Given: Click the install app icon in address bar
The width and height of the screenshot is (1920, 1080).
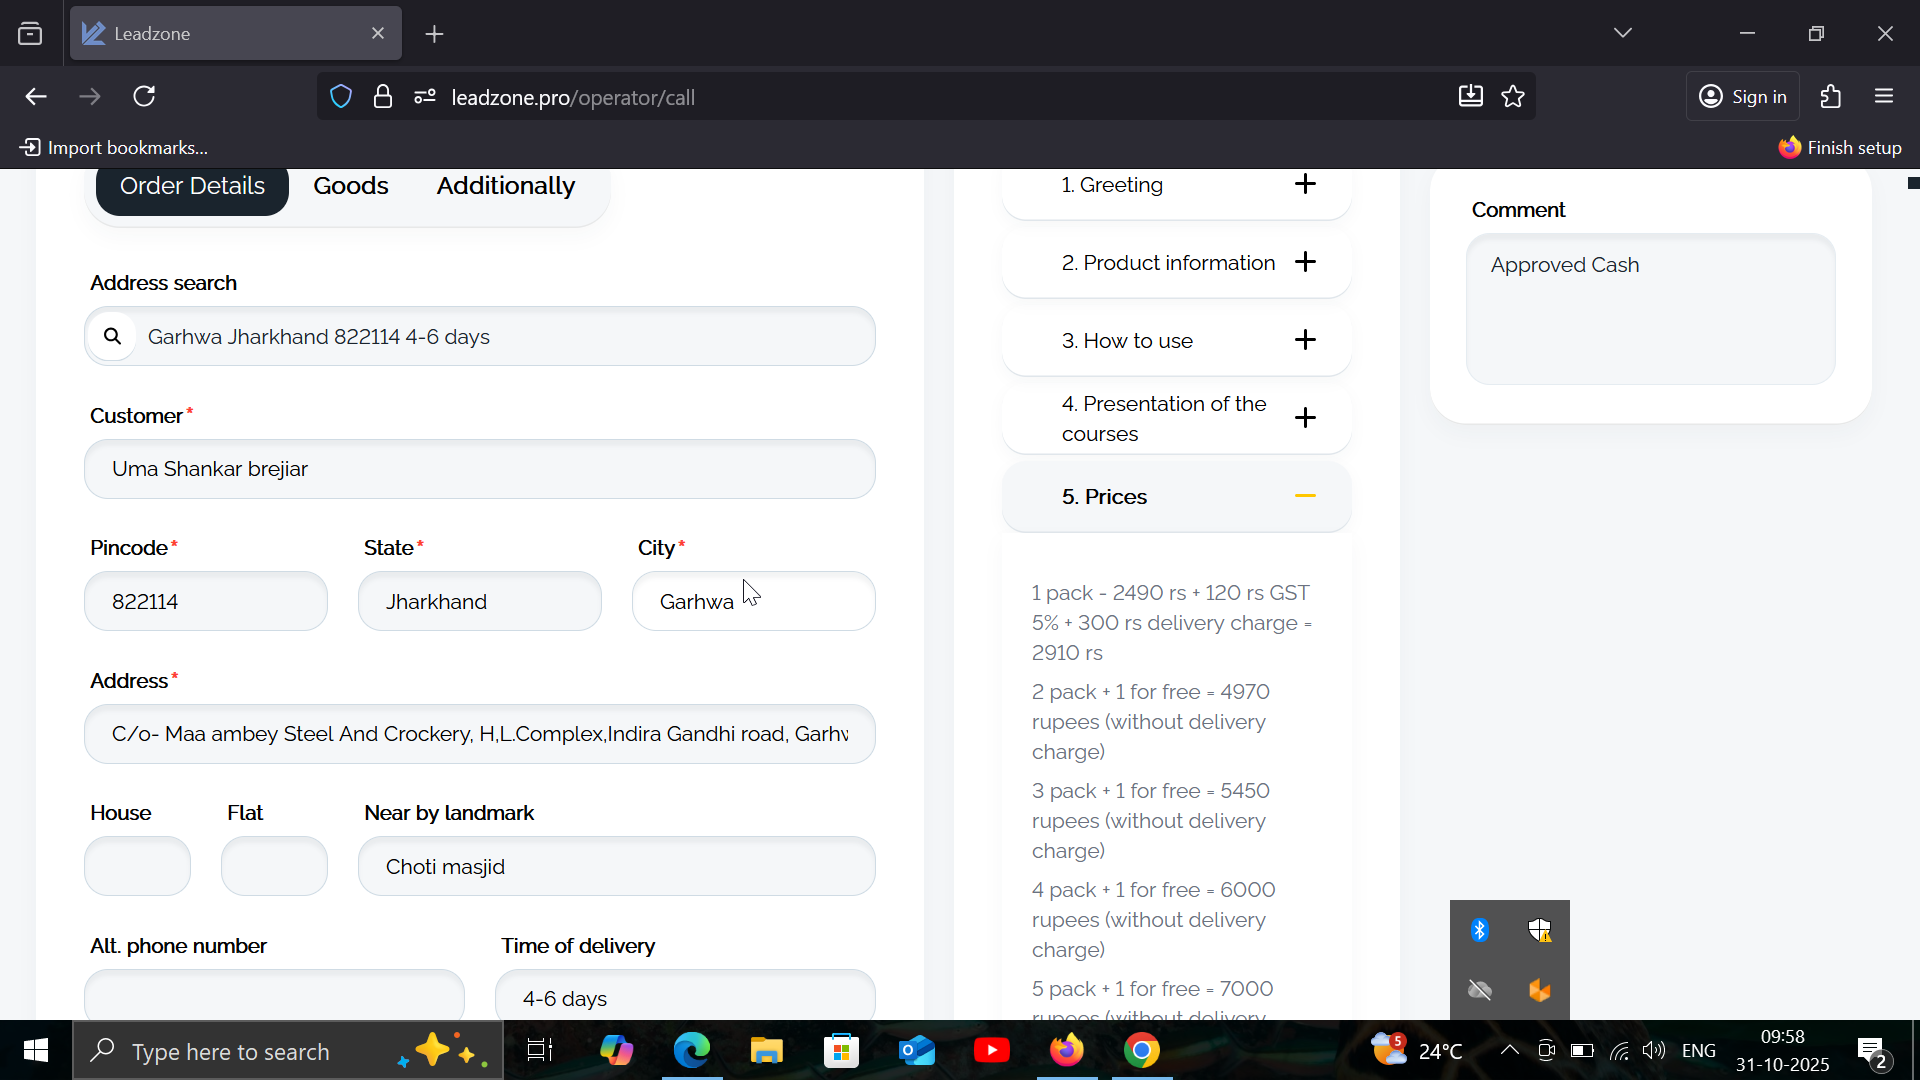Looking at the screenshot, I should point(1470,97).
